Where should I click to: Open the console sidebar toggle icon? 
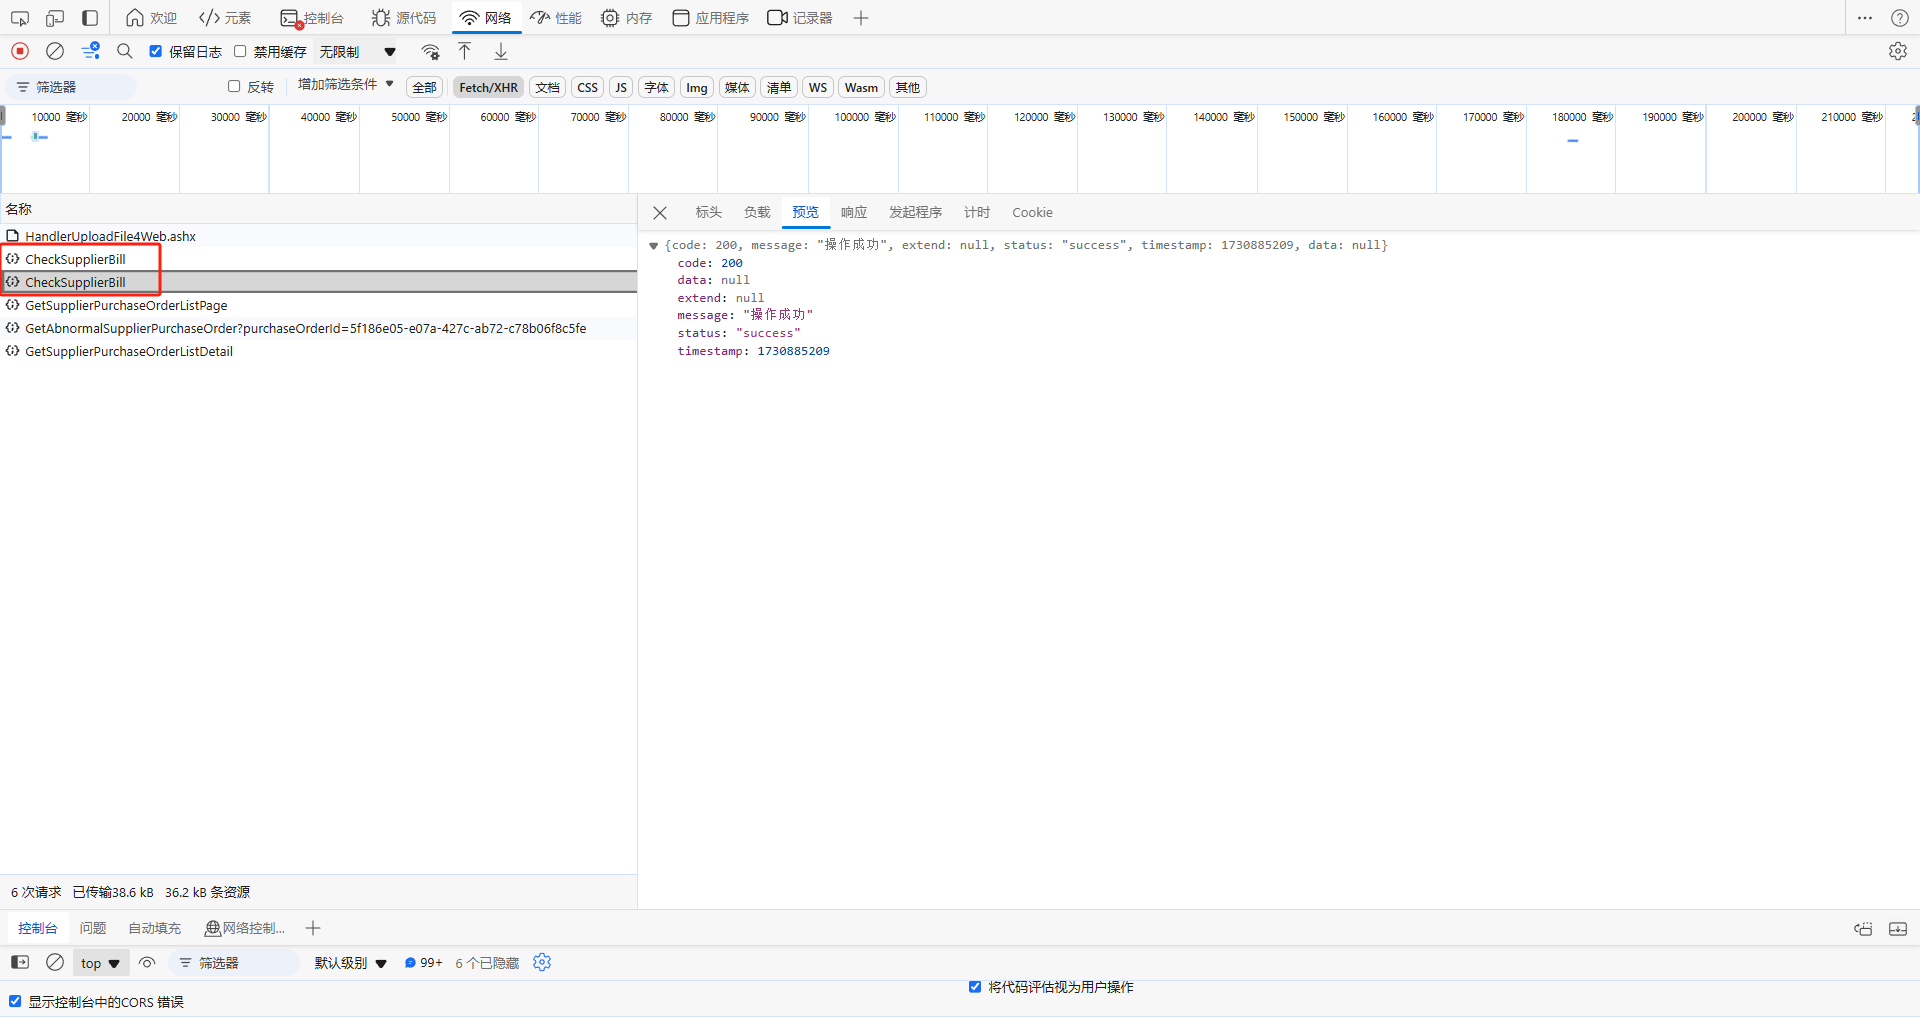pyautogui.click(x=20, y=962)
